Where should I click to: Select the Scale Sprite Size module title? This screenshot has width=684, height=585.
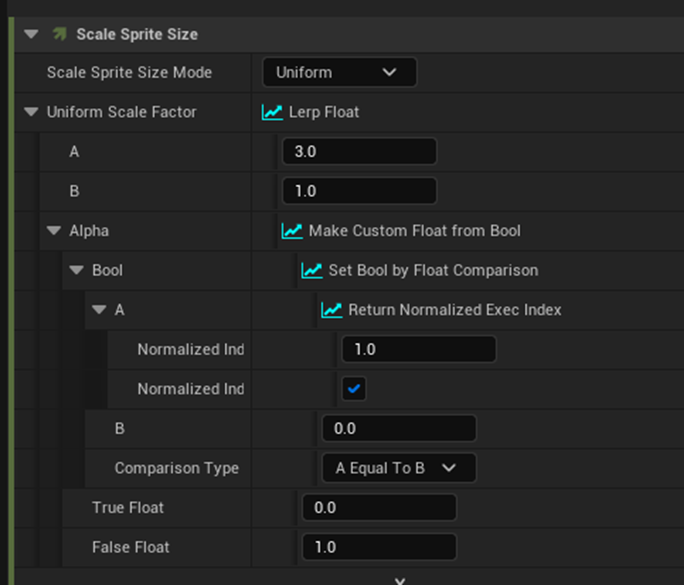coord(137,34)
